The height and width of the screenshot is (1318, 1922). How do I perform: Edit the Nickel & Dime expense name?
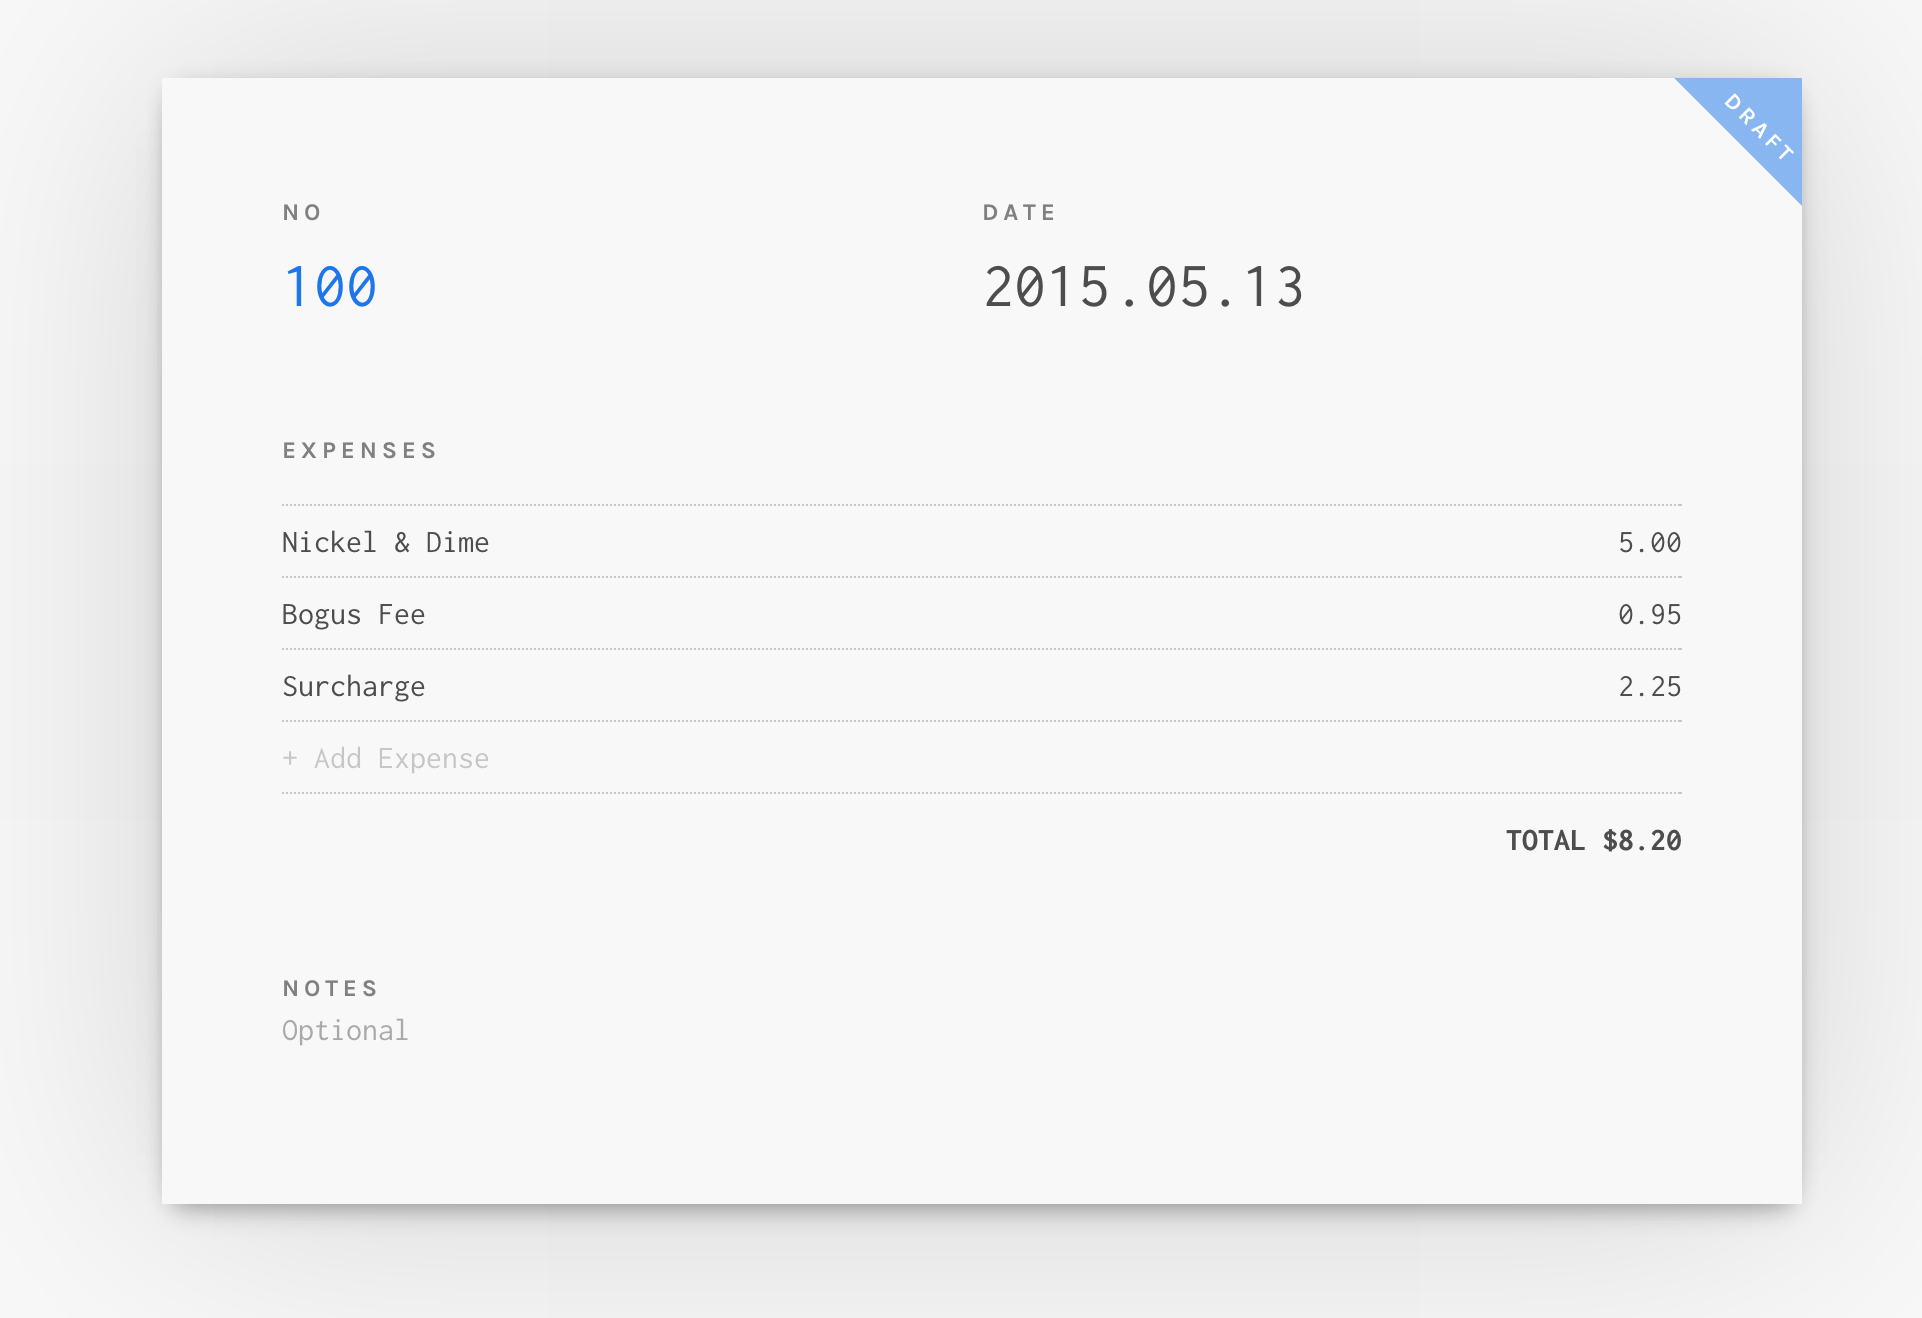tap(385, 542)
